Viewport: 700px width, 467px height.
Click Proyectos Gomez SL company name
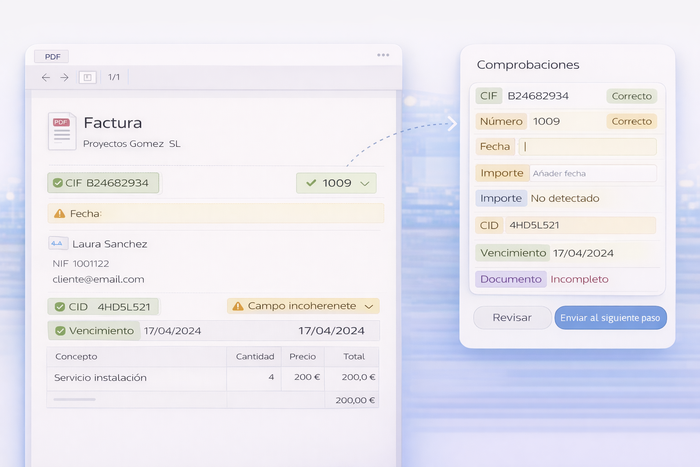(132, 144)
